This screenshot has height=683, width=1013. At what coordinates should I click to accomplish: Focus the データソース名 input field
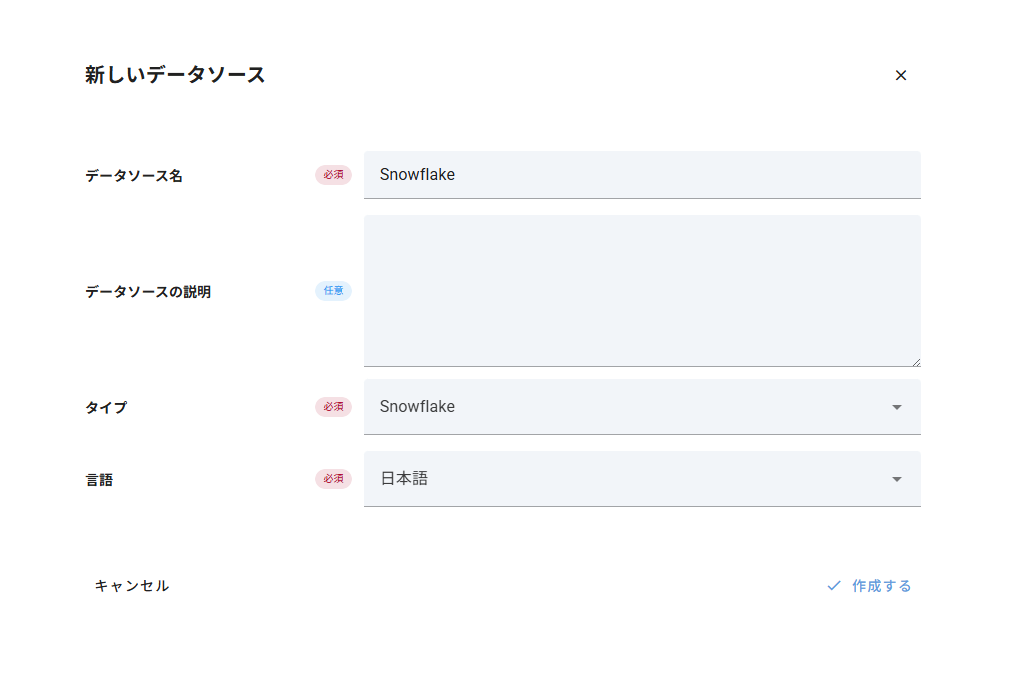pyautogui.click(x=641, y=175)
